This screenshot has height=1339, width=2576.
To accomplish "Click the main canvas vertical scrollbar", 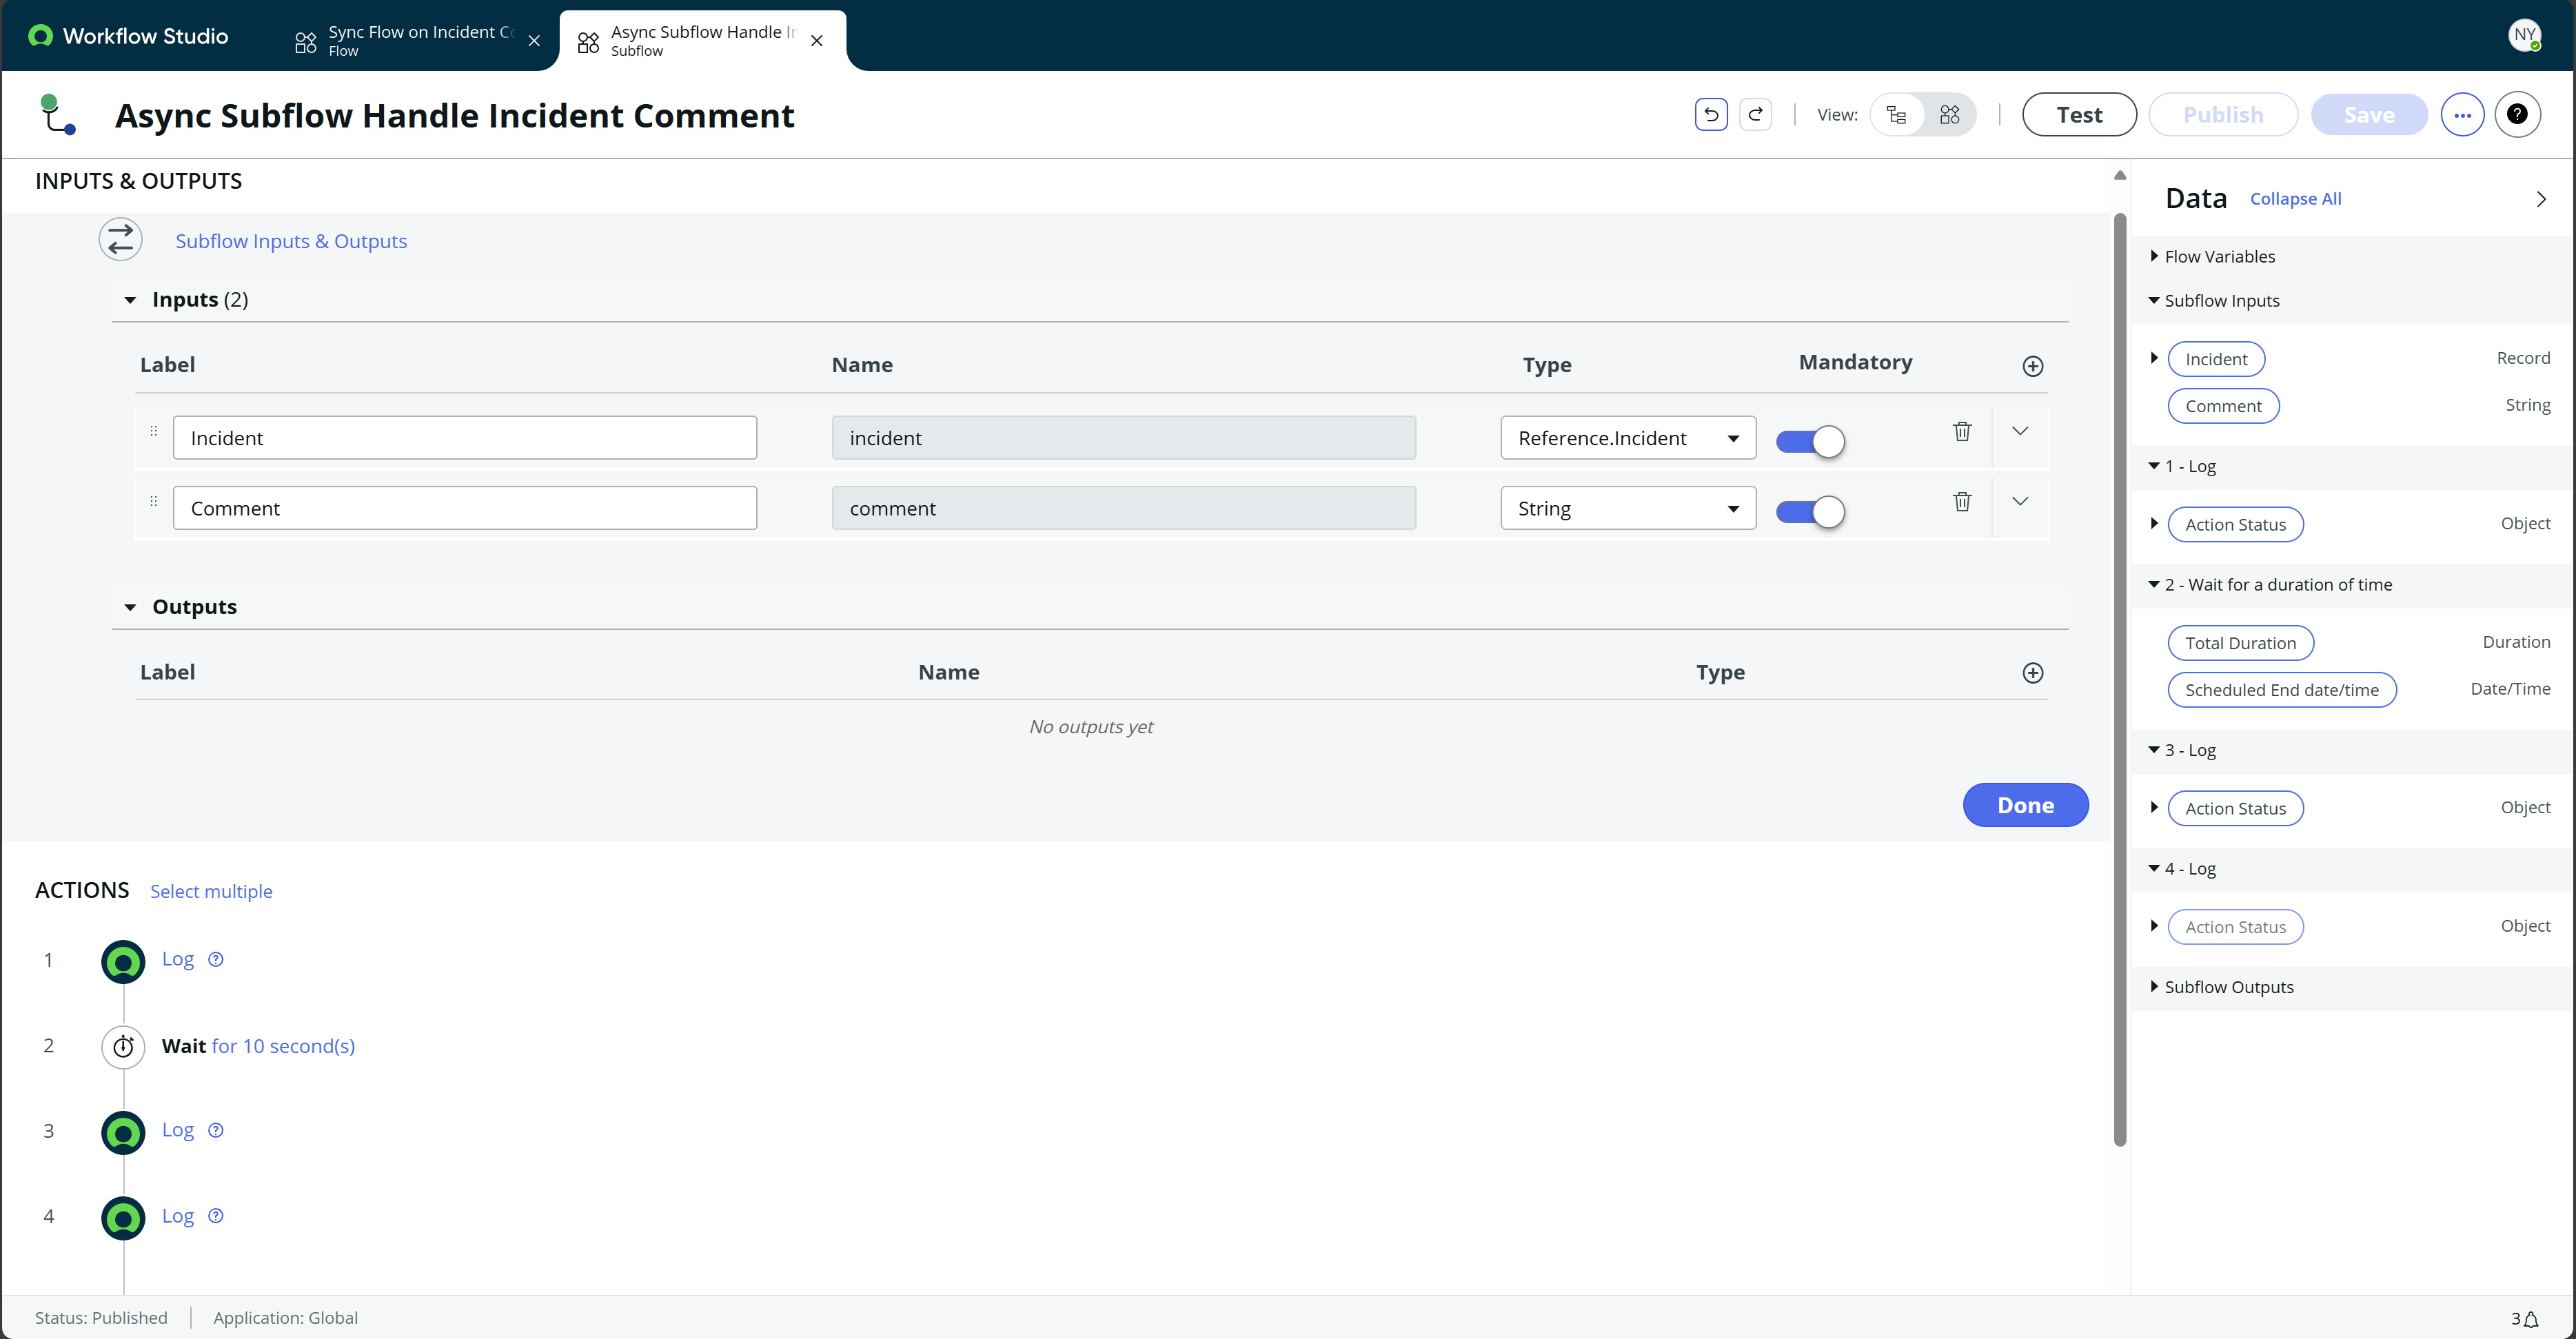I will (x=2119, y=680).
